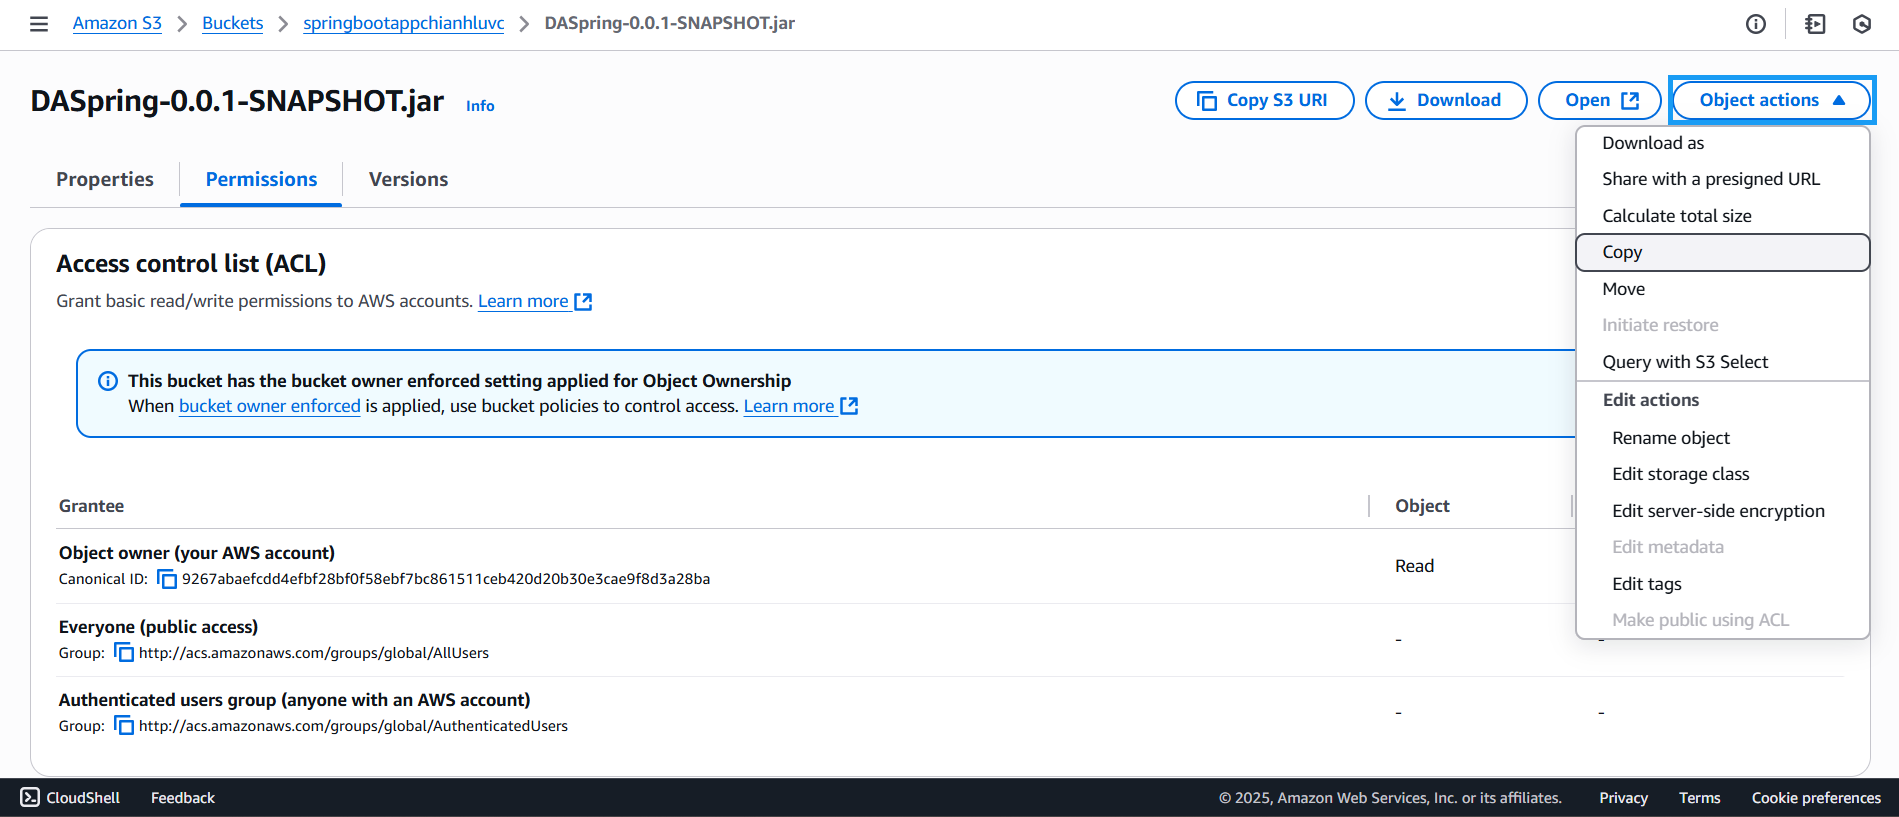The image size is (1899, 817).
Task: Open the Feedback link in footer
Action: (x=183, y=798)
